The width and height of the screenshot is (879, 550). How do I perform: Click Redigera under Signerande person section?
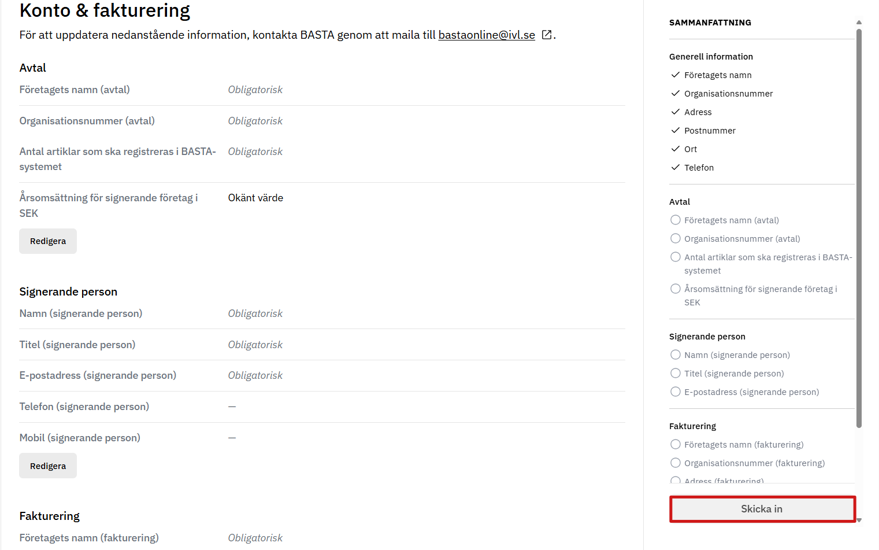48,466
